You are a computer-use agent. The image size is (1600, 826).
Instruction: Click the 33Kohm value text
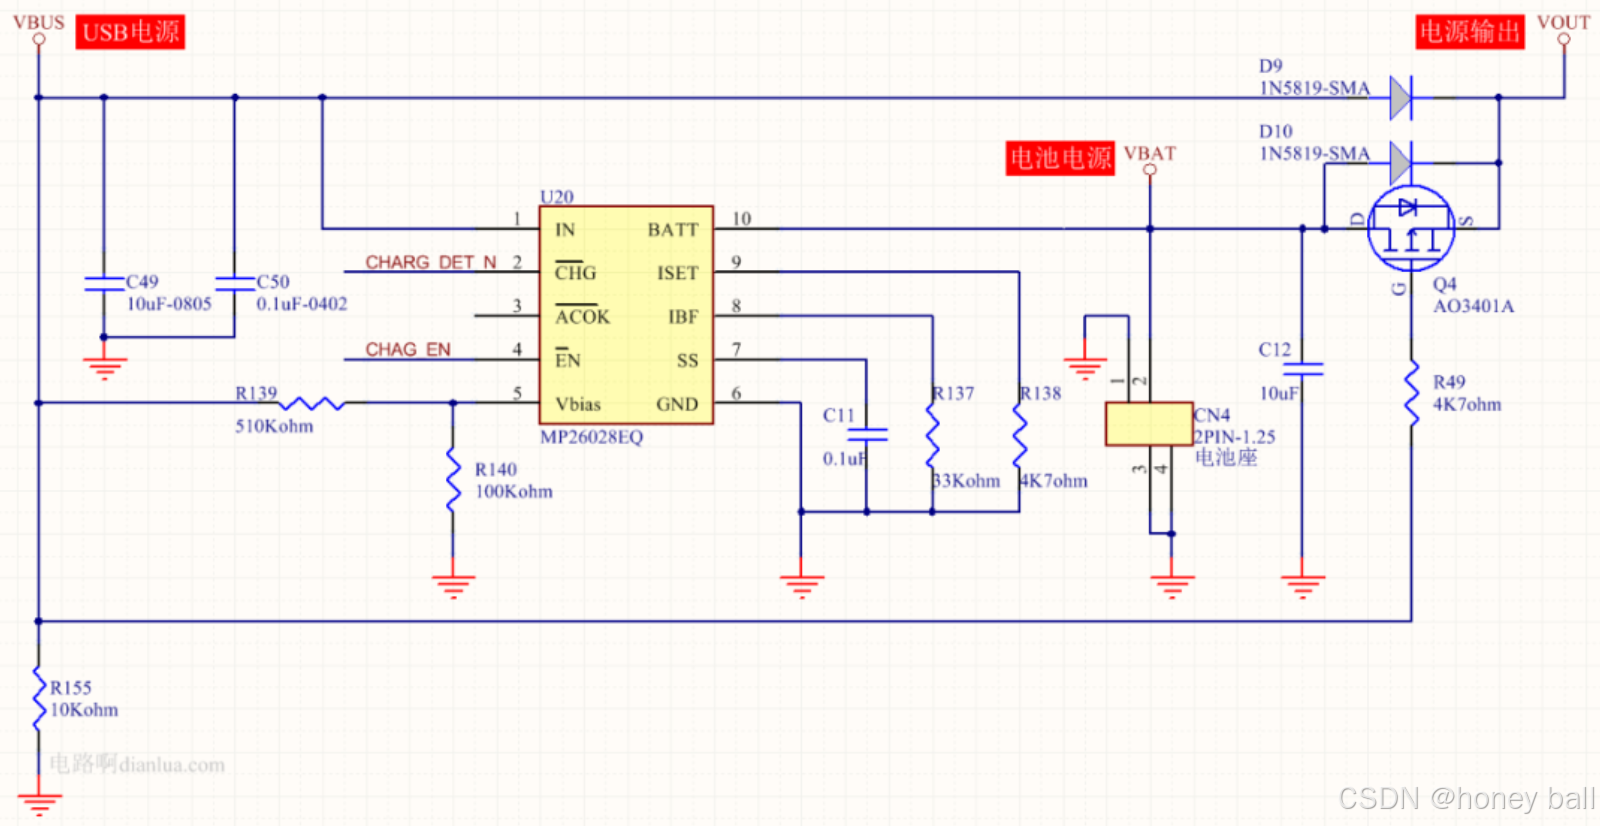tap(966, 481)
